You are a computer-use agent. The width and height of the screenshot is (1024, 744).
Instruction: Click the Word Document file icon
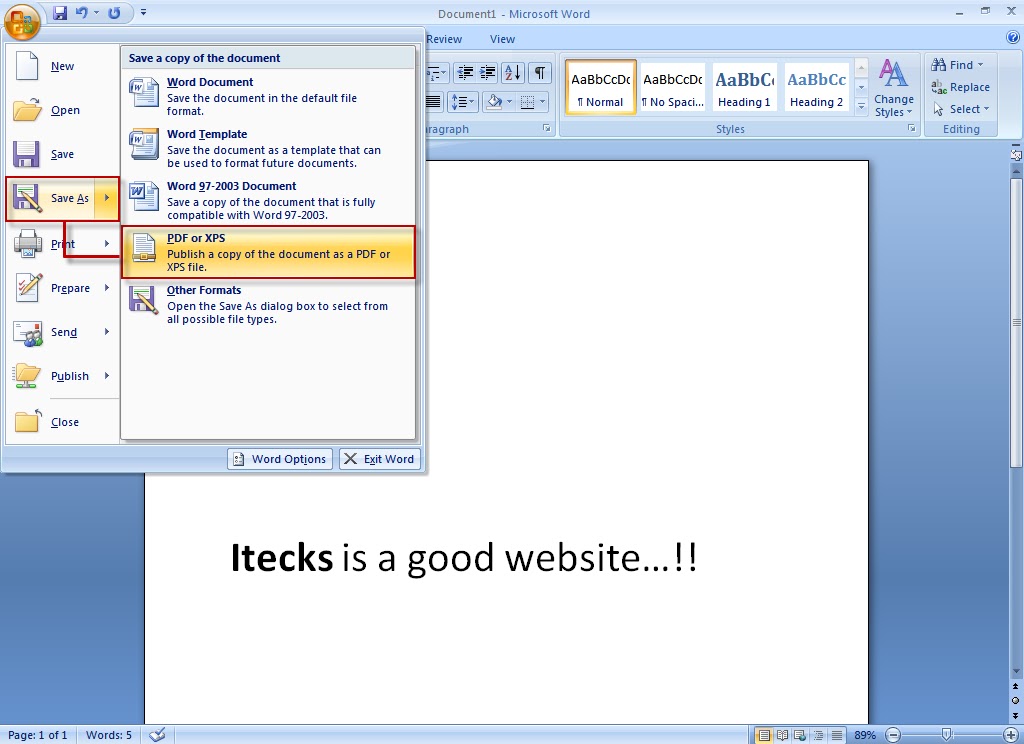click(x=144, y=92)
